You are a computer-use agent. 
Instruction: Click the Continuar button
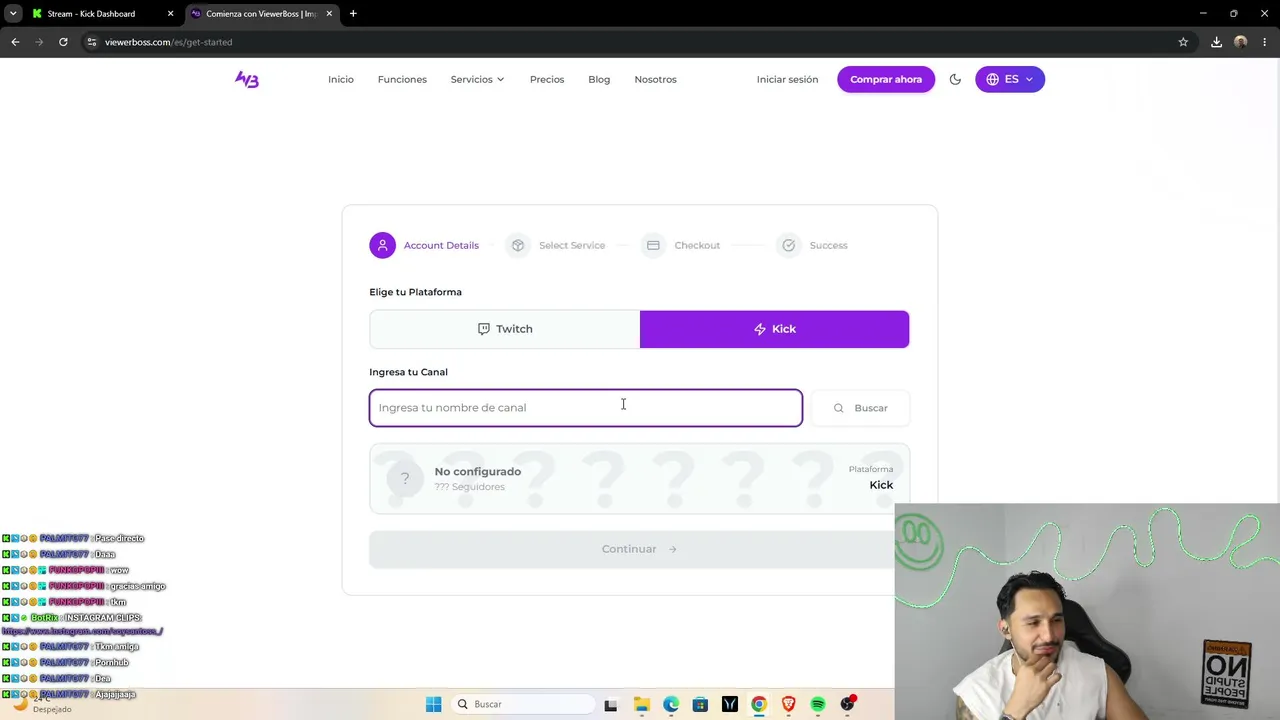pyautogui.click(x=639, y=549)
